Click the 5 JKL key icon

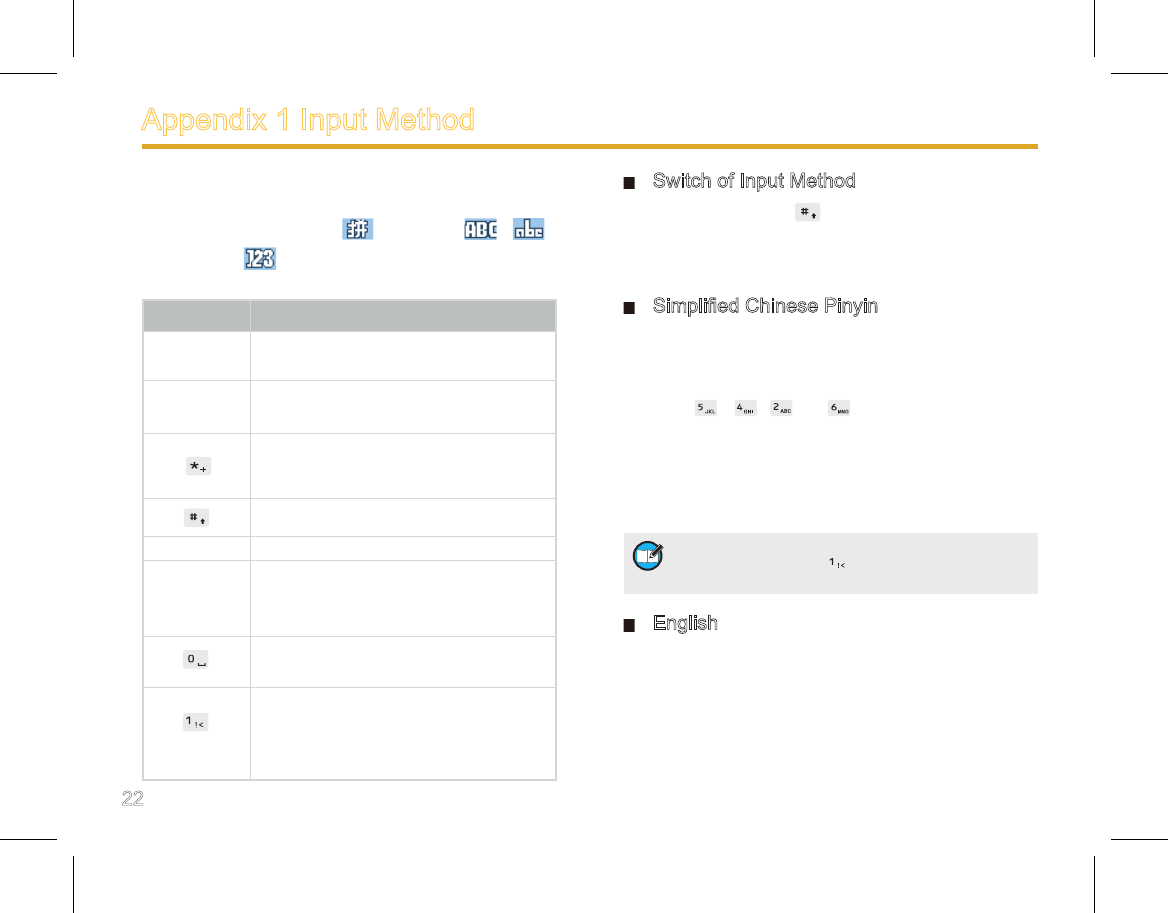click(705, 408)
